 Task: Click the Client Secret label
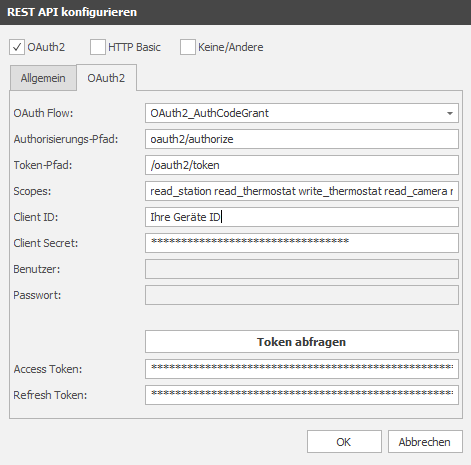click(46, 243)
